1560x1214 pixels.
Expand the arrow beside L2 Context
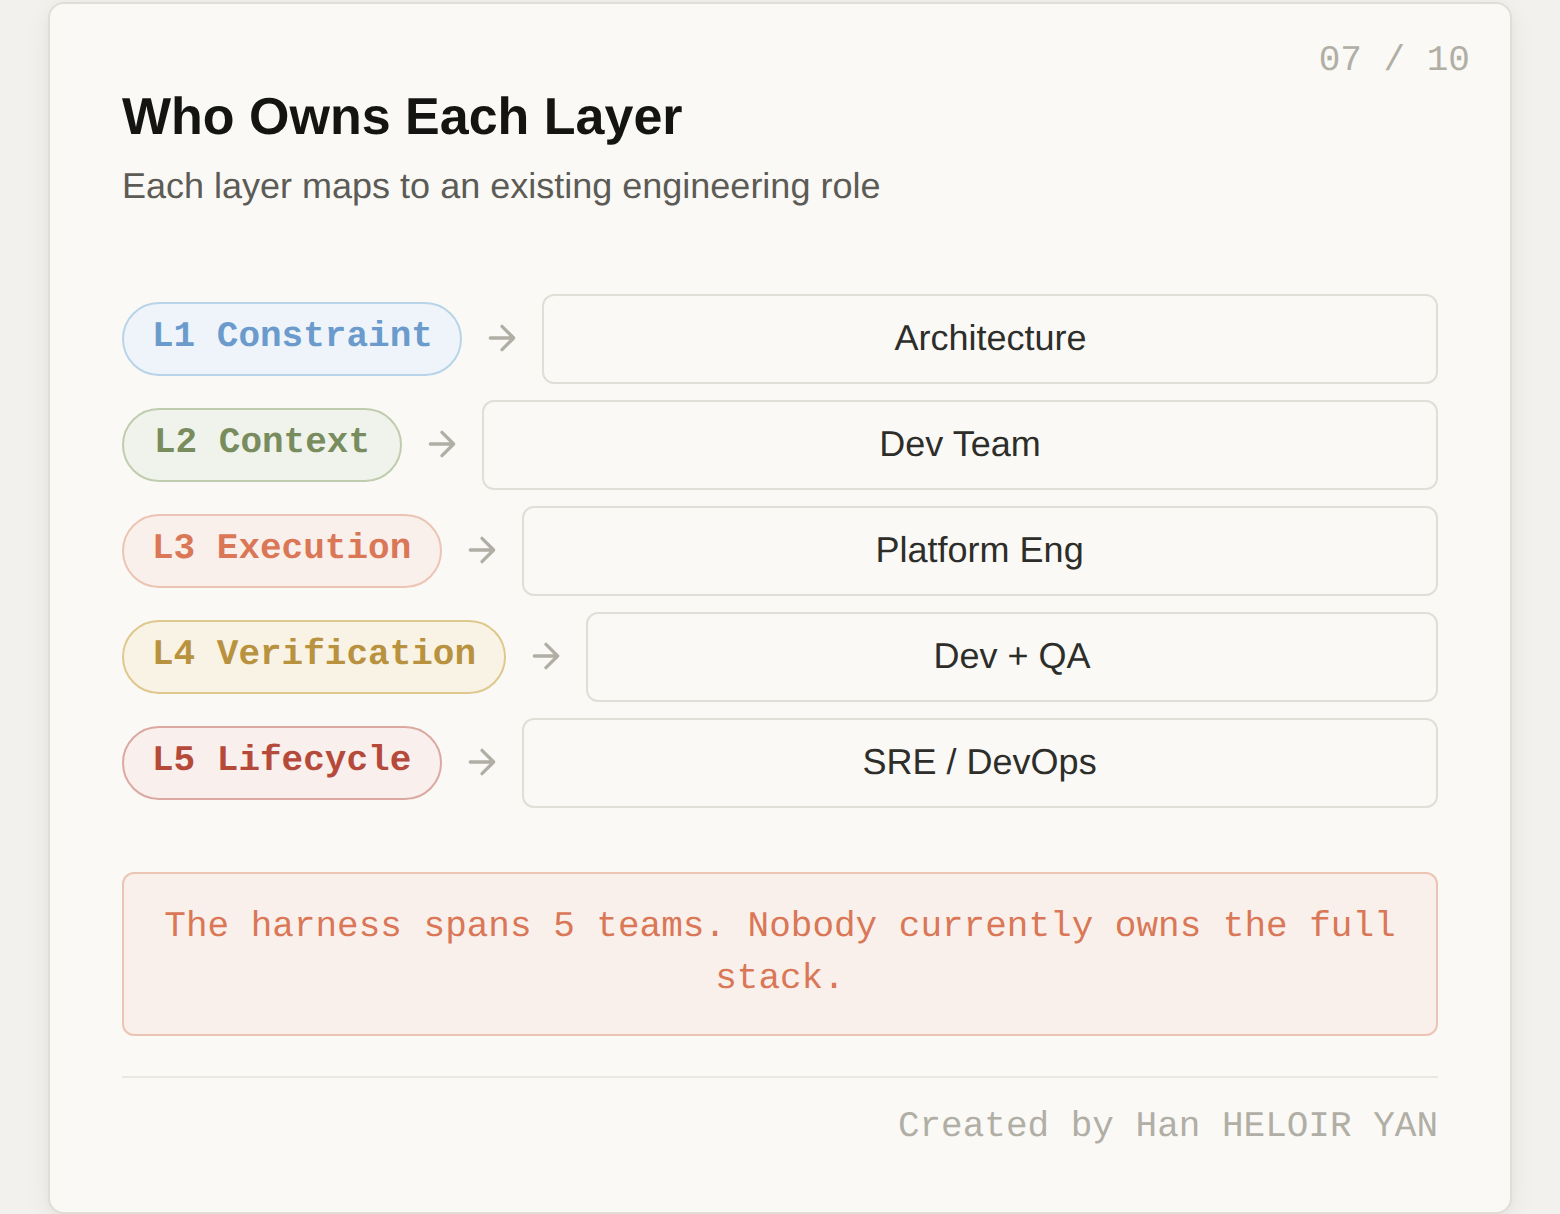coord(442,444)
